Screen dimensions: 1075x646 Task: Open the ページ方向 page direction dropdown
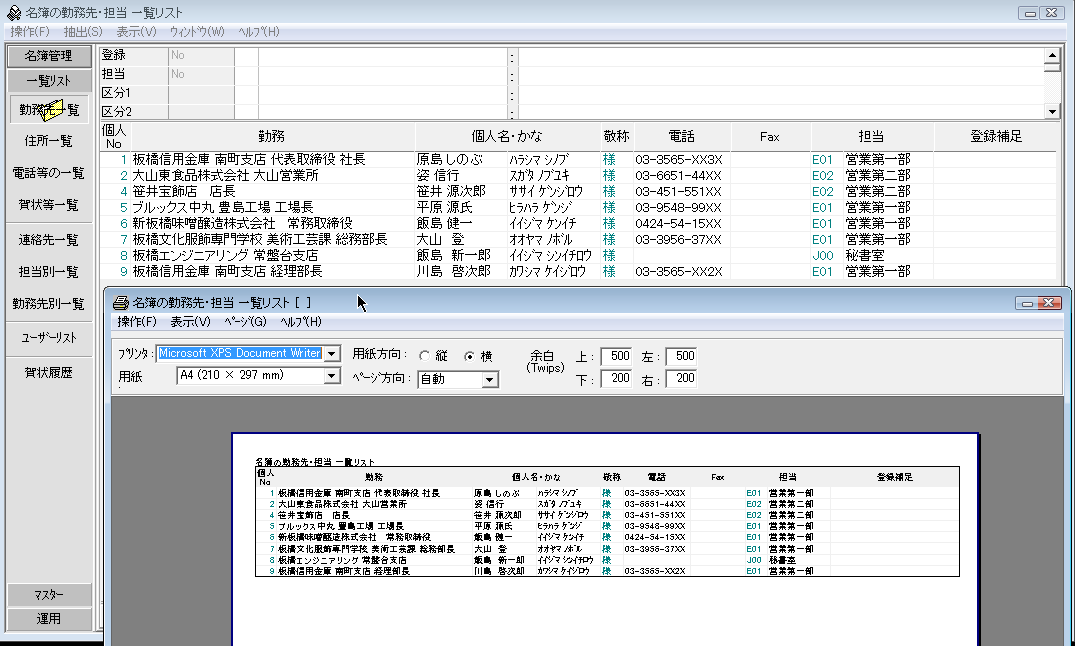point(489,380)
